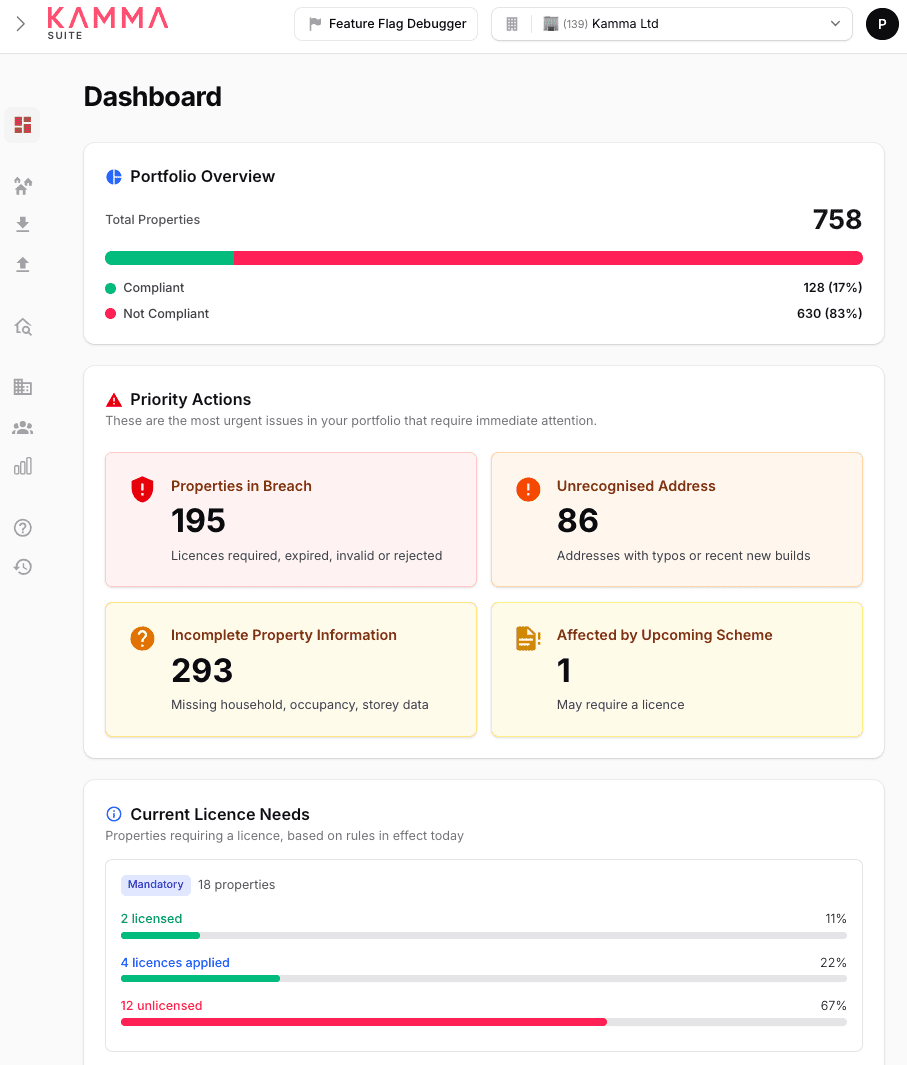Click the download icon in the sidebar

click(22, 224)
